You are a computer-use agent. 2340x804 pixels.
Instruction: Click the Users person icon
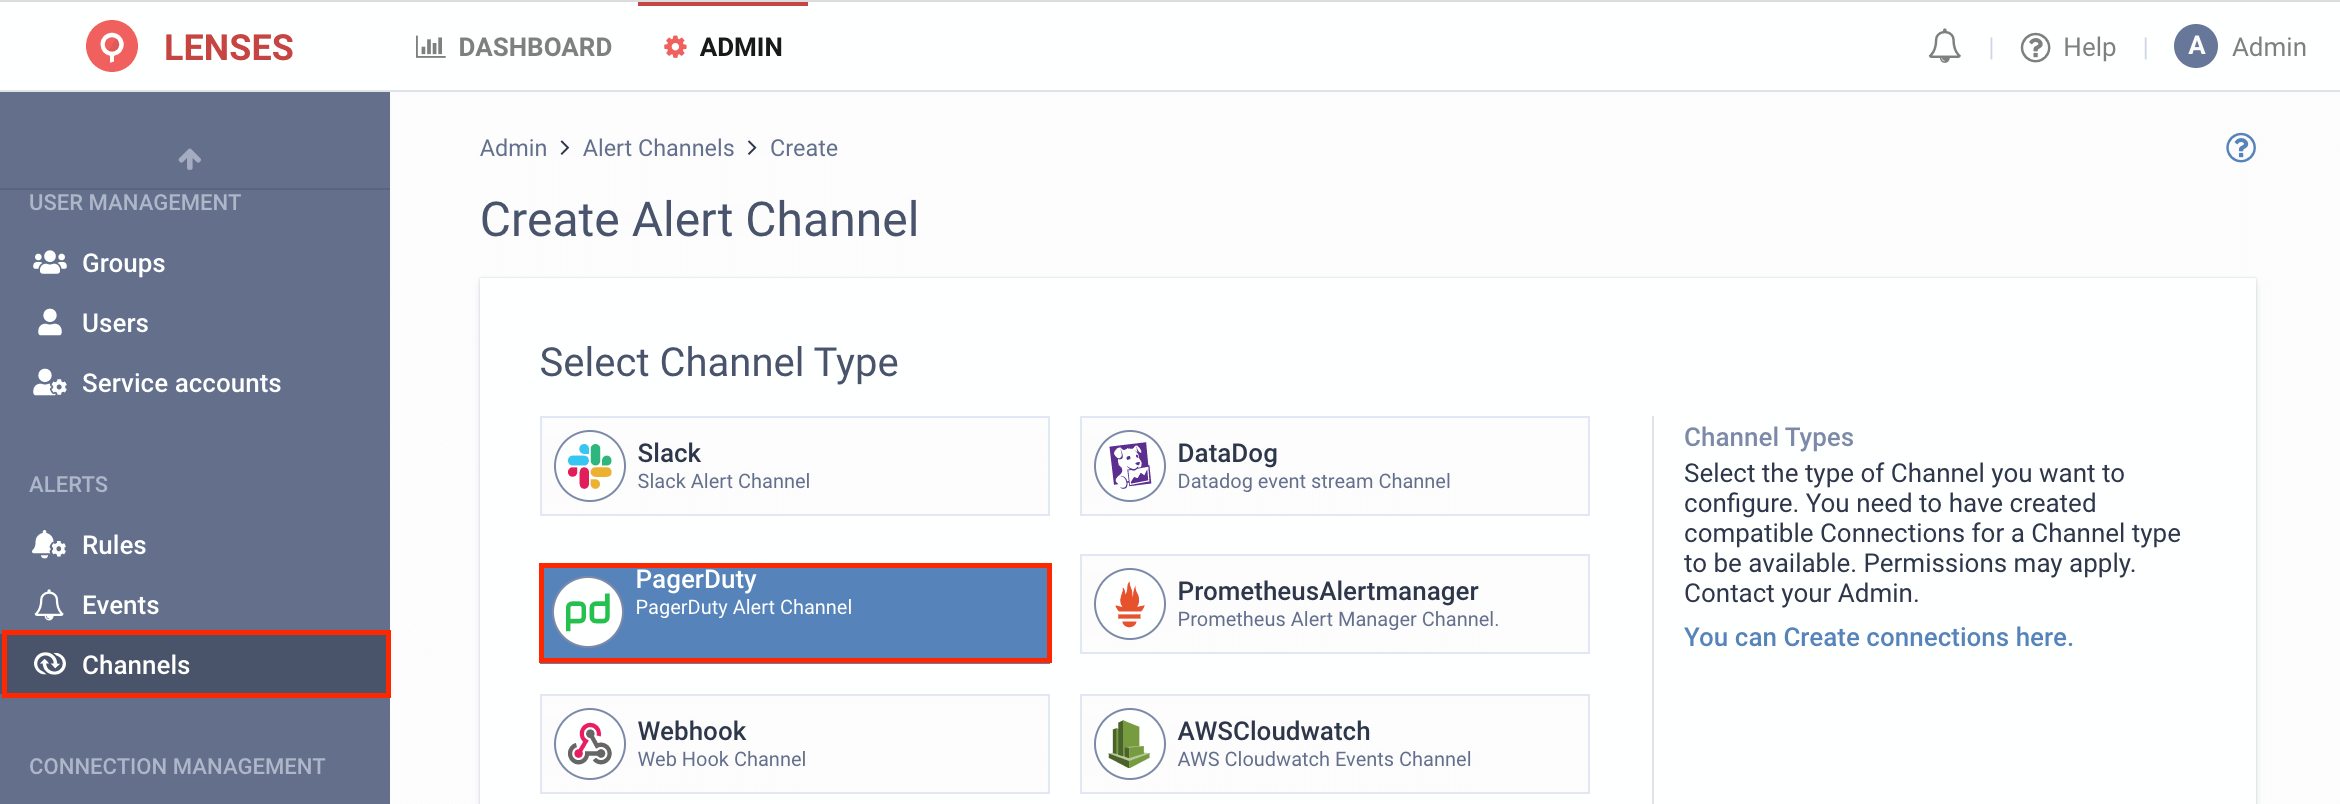coord(49,322)
